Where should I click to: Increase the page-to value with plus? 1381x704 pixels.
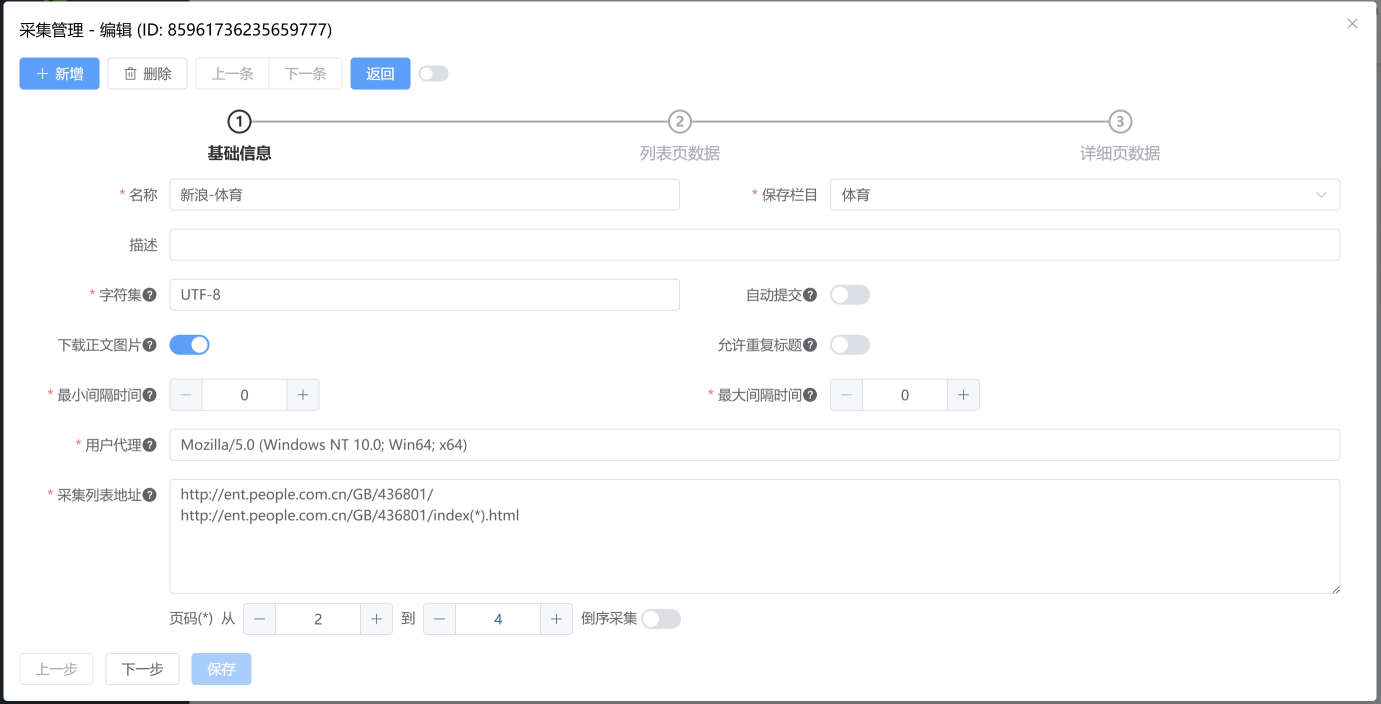(556, 619)
